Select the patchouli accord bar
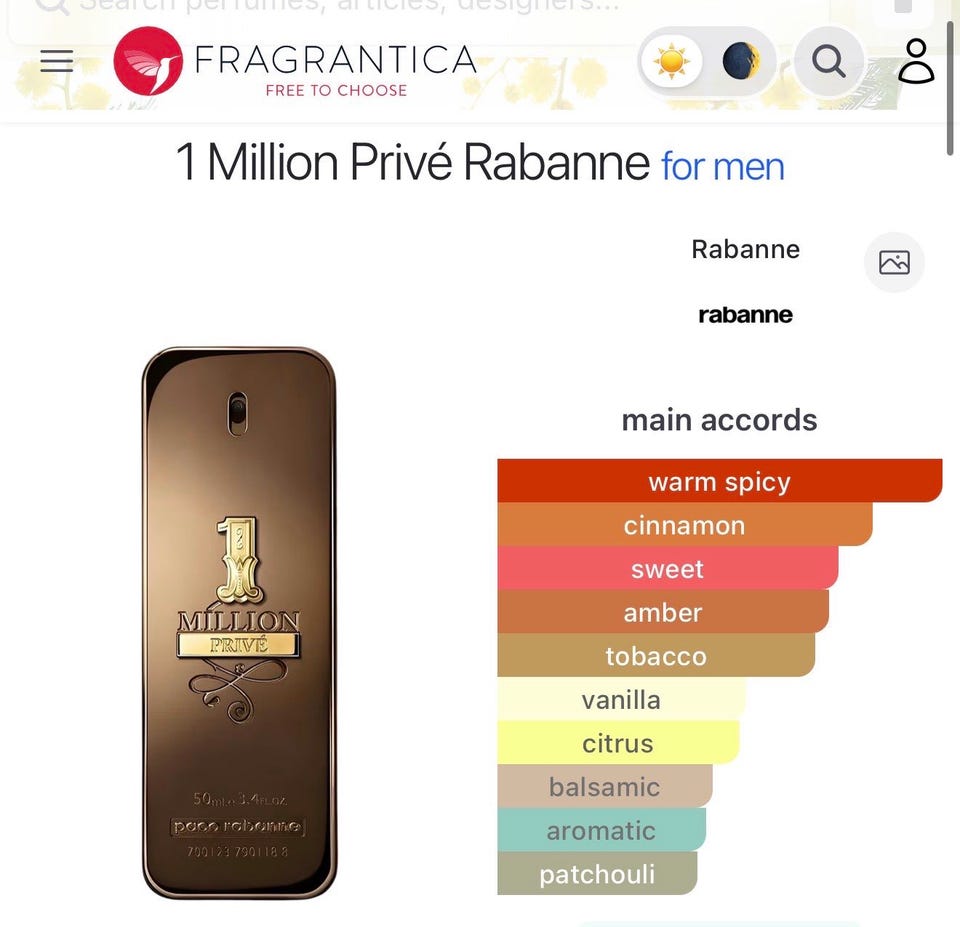The image size is (960, 927). (x=597, y=873)
